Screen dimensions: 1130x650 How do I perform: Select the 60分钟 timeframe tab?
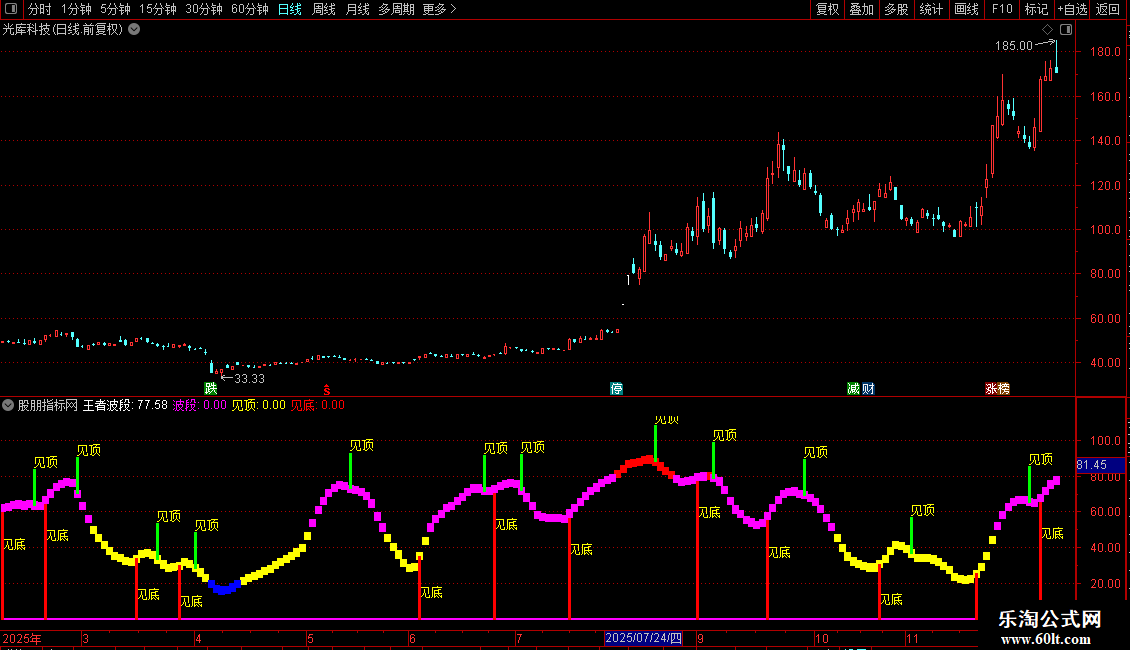249,9
